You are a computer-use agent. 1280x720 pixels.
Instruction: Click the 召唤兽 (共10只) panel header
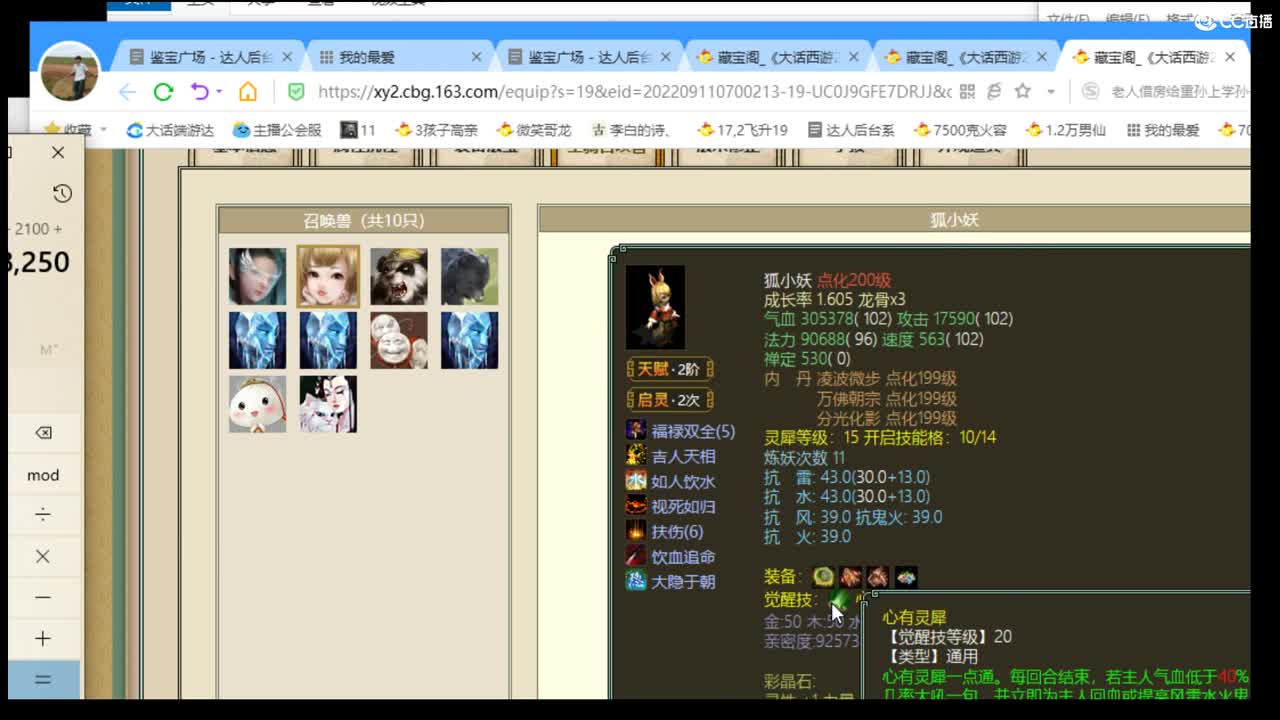(x=364, y=220)
